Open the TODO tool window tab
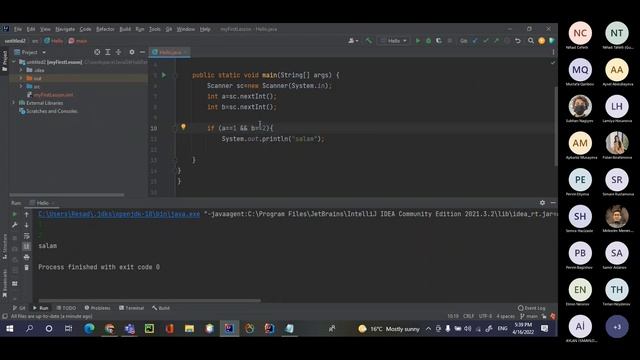 click(66, 308)
